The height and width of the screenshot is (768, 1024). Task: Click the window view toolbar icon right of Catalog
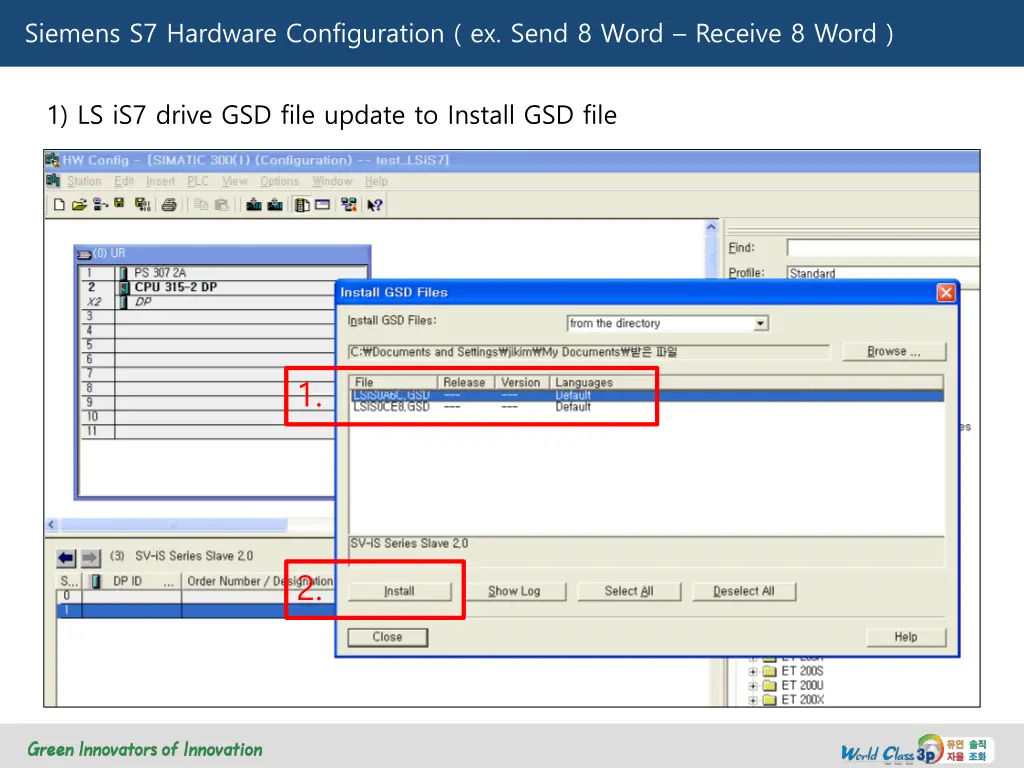[x=323, y=205]
